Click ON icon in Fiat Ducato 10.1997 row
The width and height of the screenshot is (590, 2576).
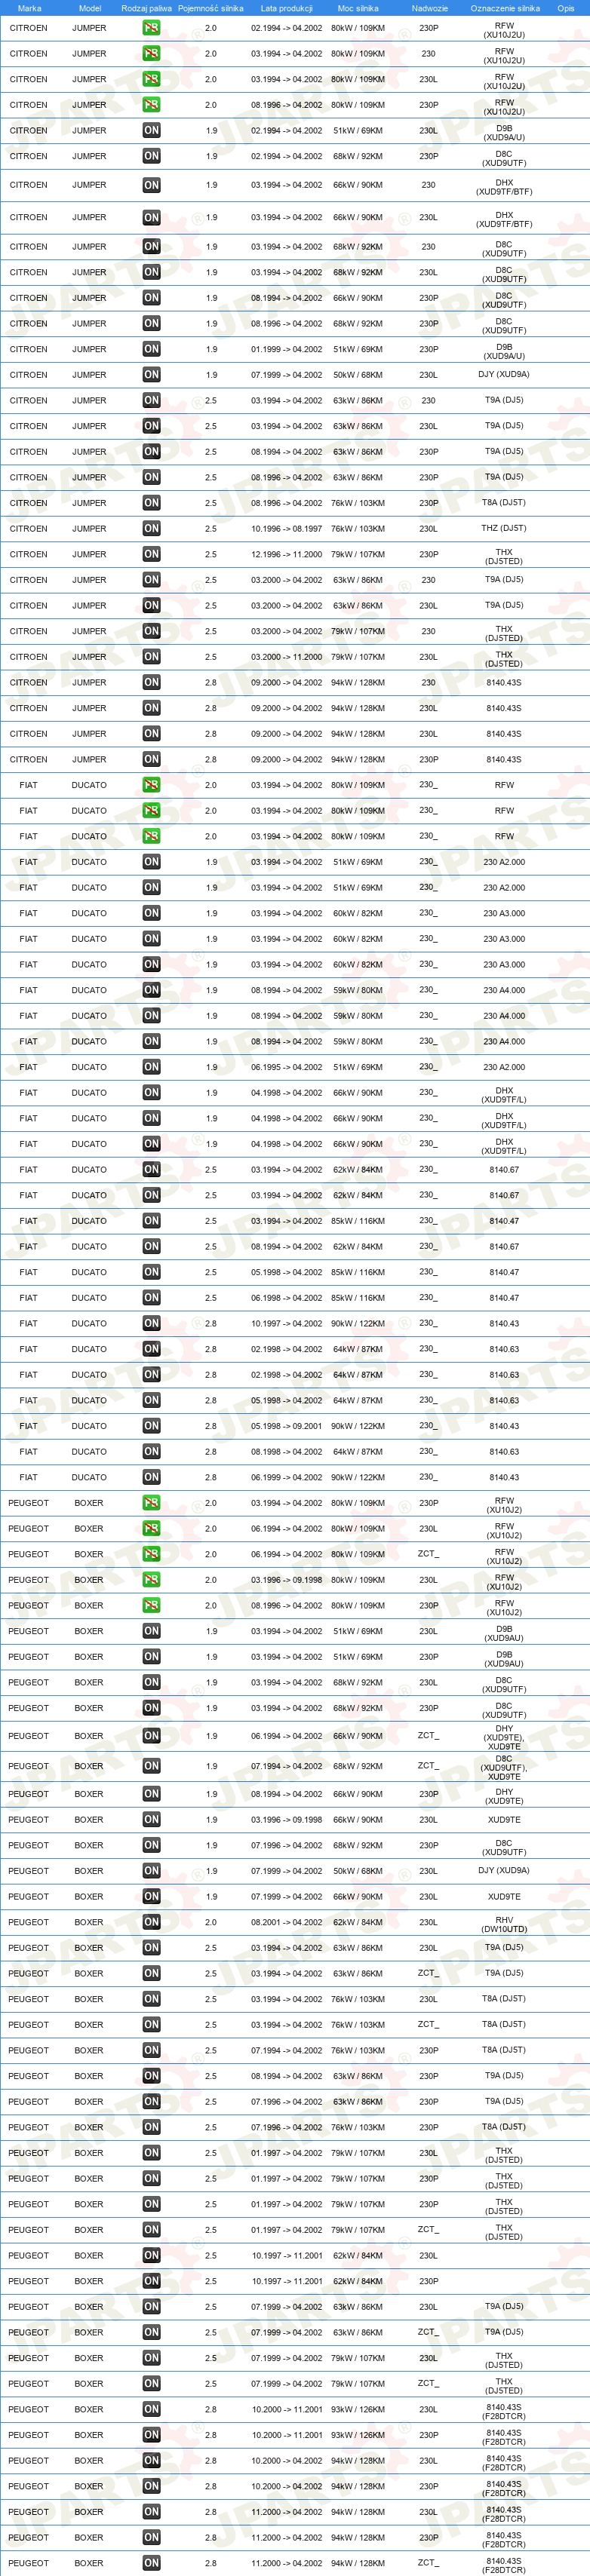(151, 1323)
